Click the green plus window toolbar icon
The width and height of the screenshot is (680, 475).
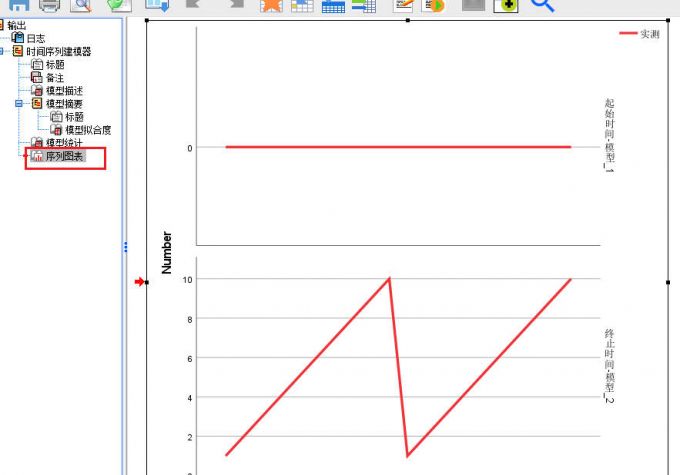point(506,6)
